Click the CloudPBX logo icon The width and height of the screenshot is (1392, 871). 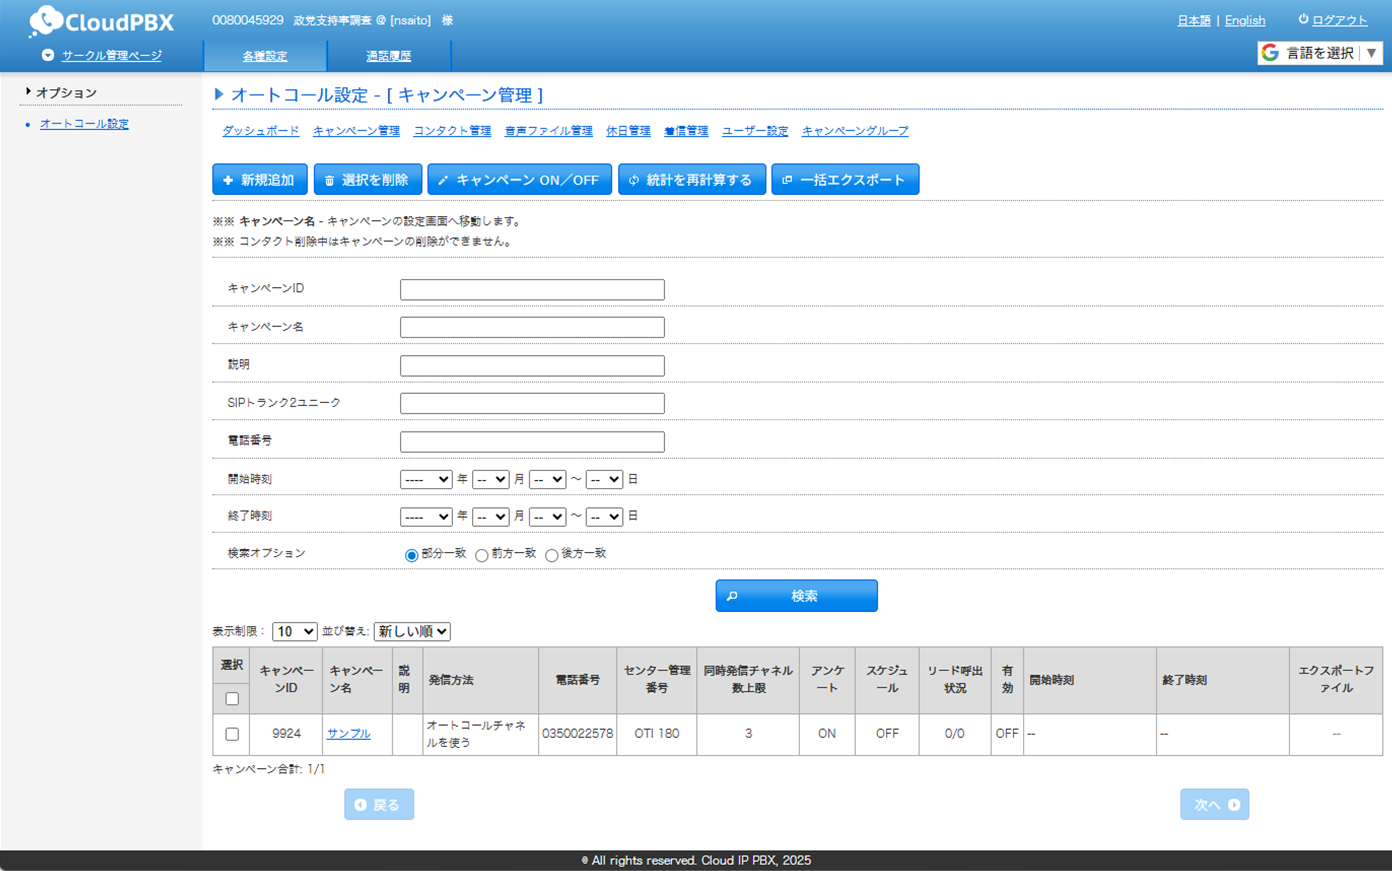(46, 21)
